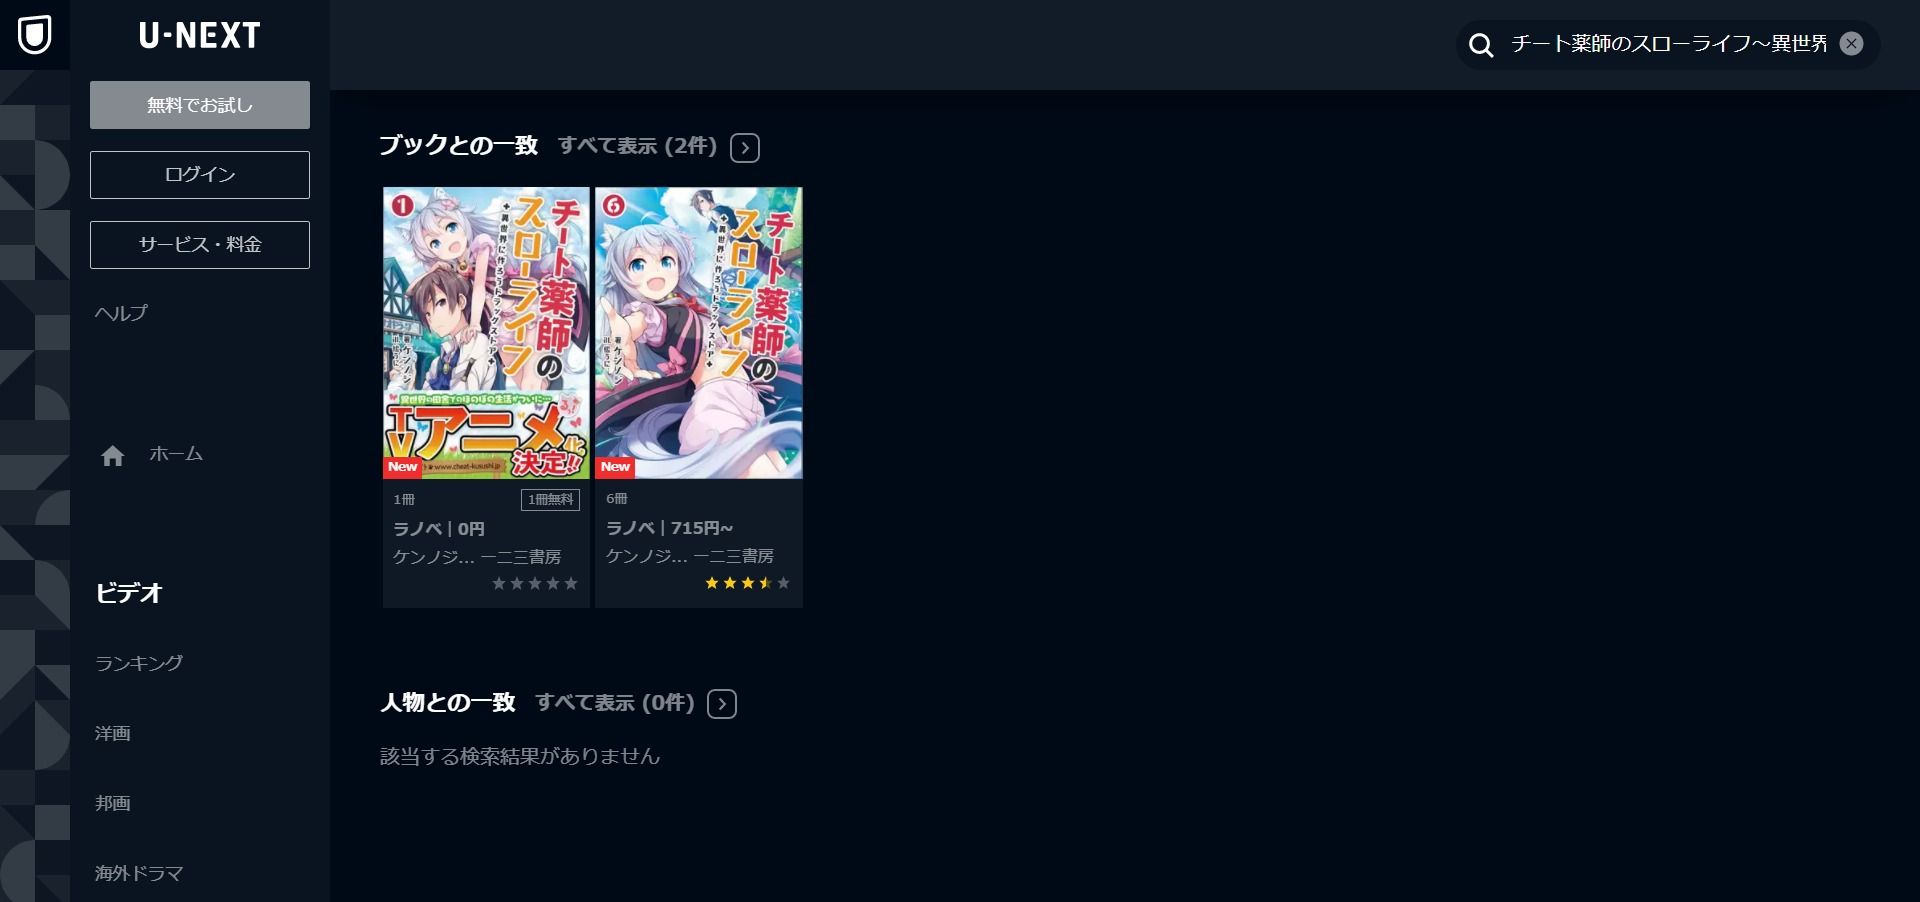Select 洋画 category in the sidebar
The width and height of the screenshot is (1920, 902).
pos(113,733)
